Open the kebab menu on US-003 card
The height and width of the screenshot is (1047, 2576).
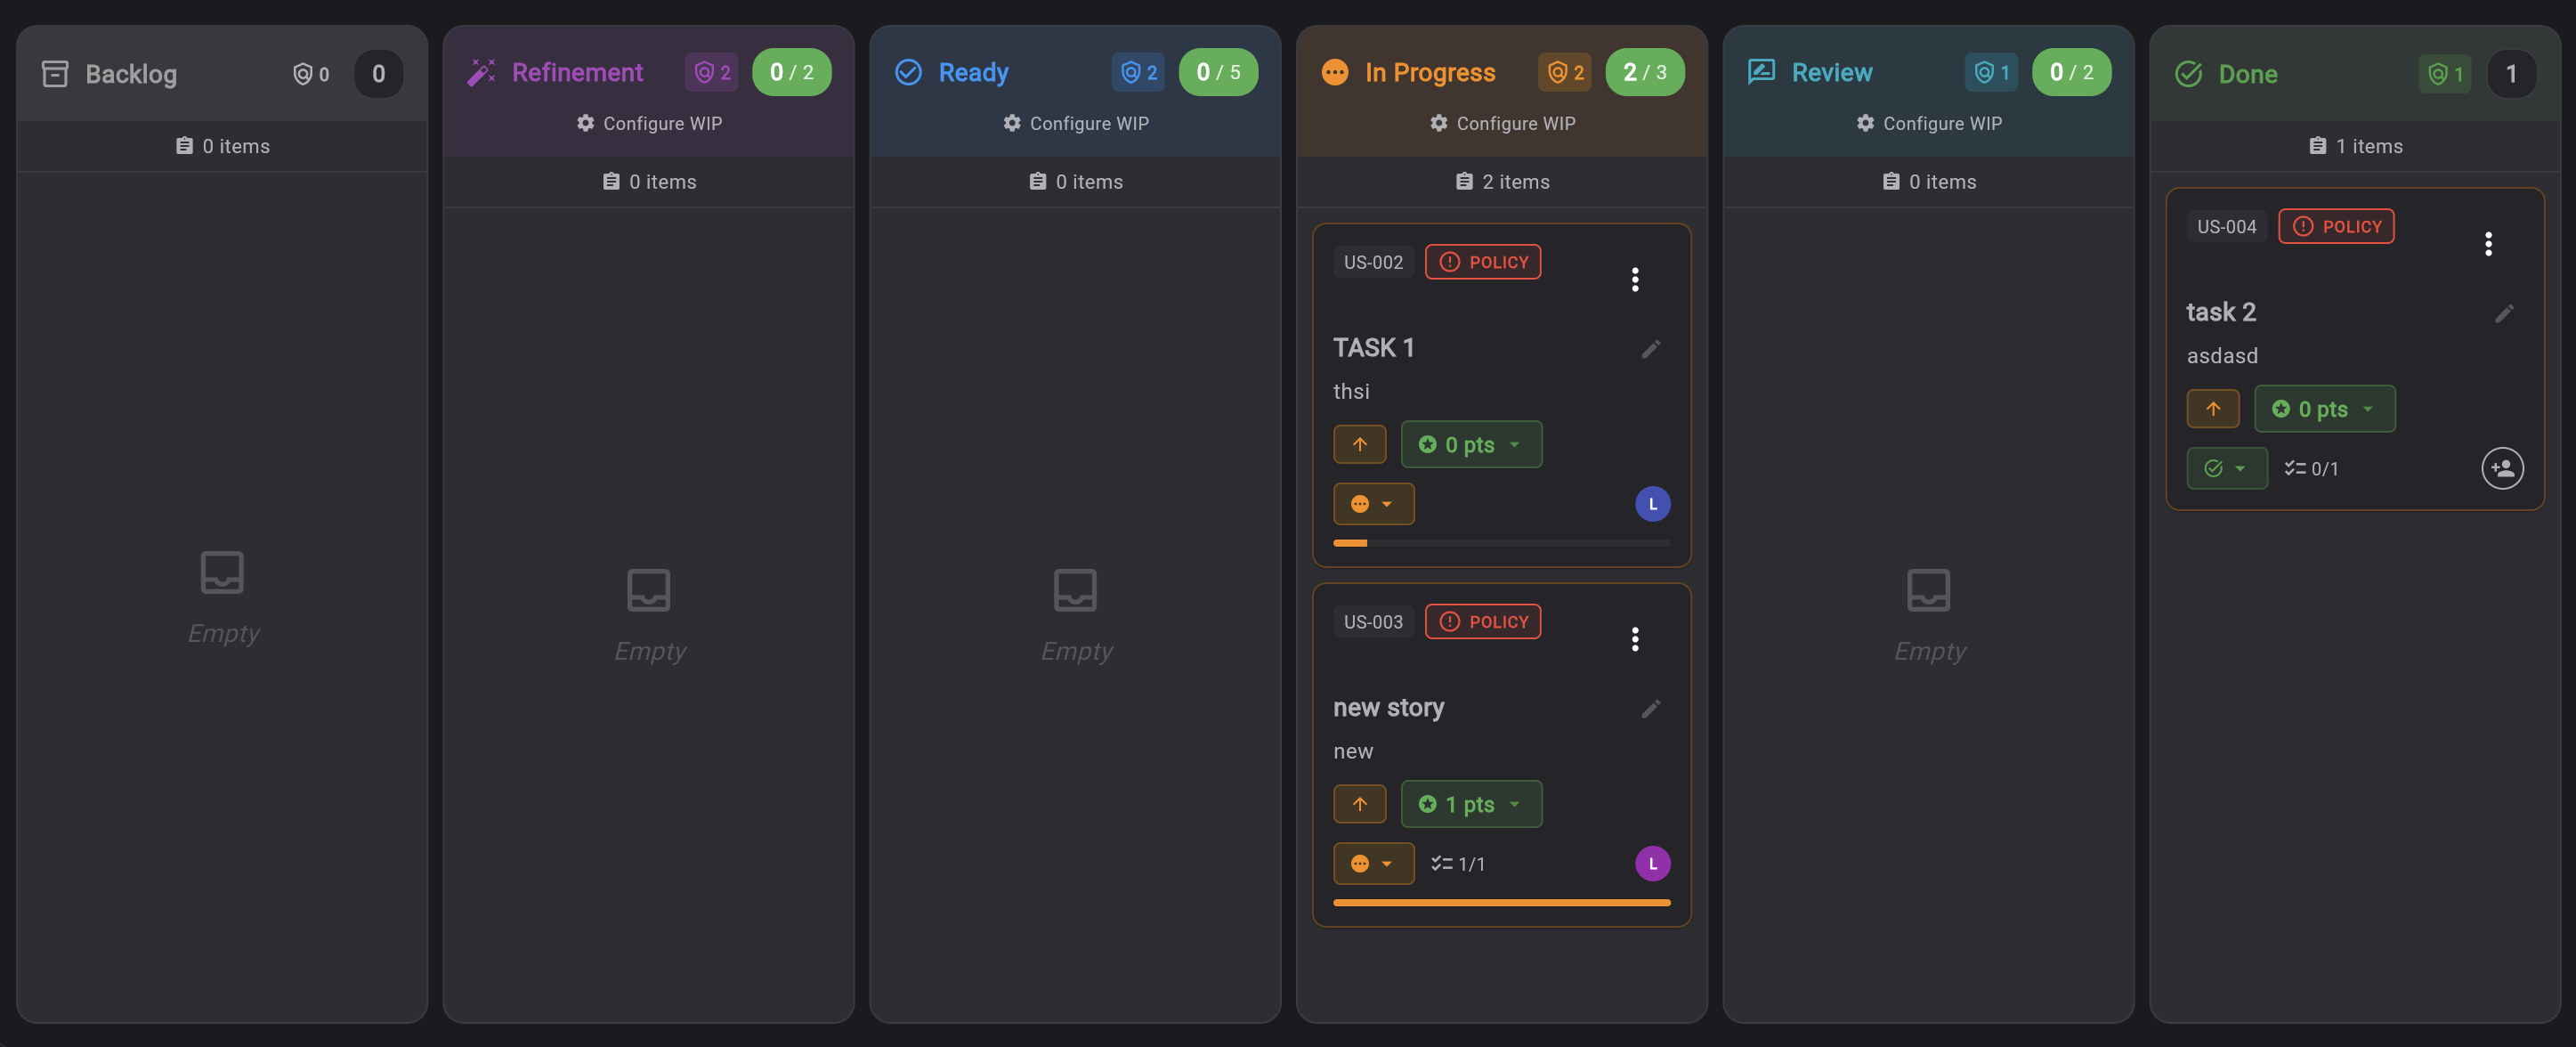tap(1635, 638)
